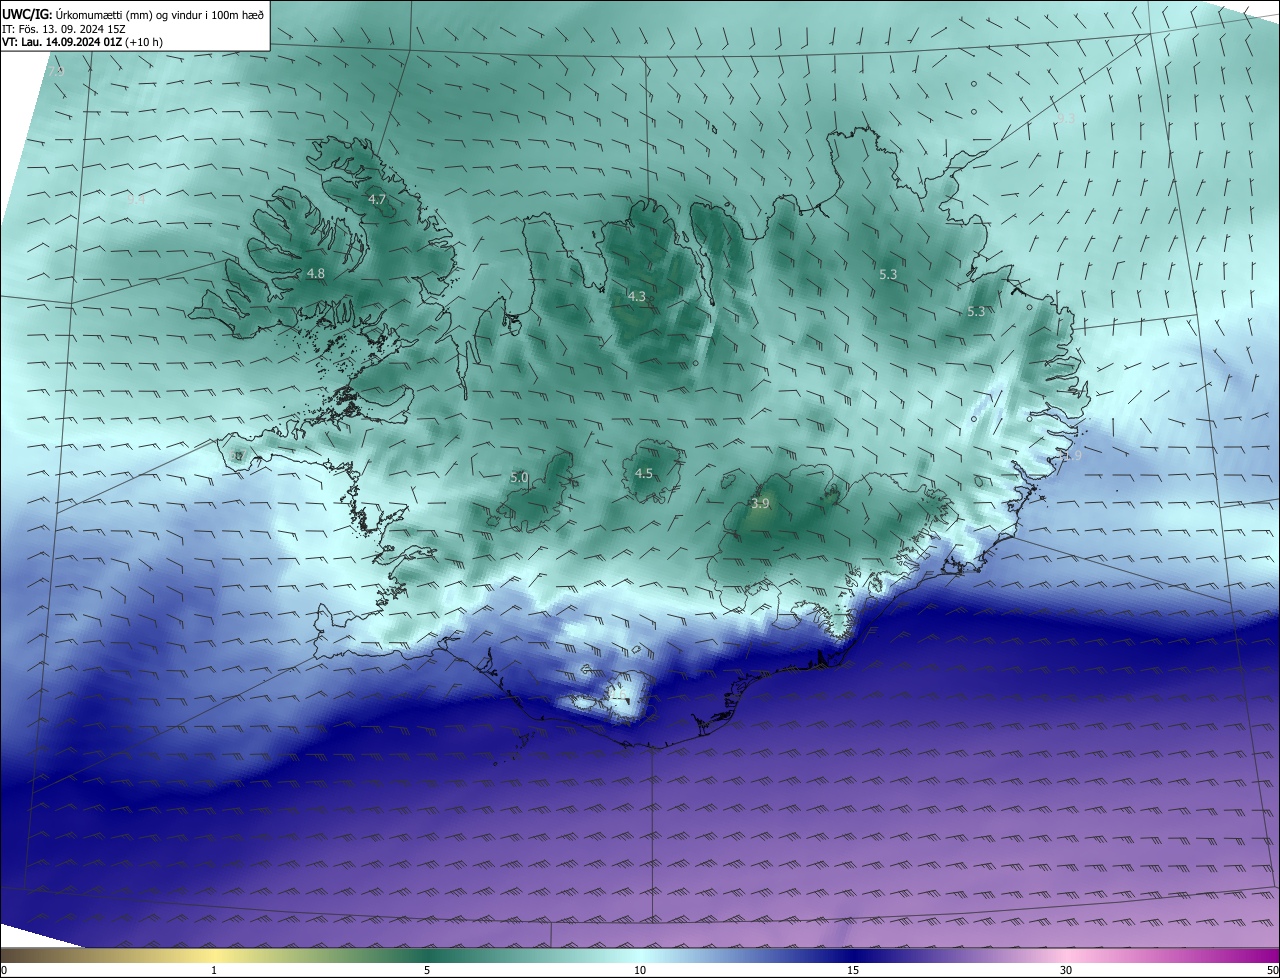This screenshot has width=1280, height=978.
Task: Click the 'VT: Lau. 14.09.2024 01Z (+10 h)' line
Action: click(x=83, y=43)
